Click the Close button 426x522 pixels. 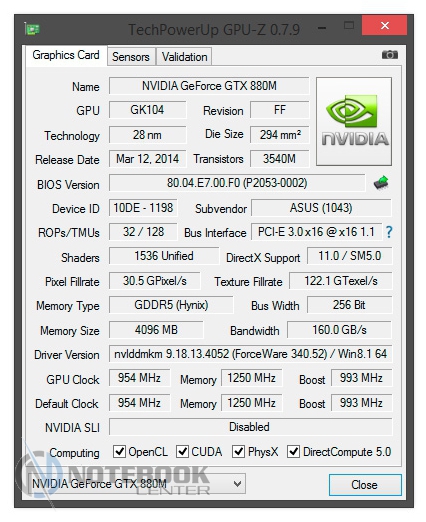tap(365, 485)
